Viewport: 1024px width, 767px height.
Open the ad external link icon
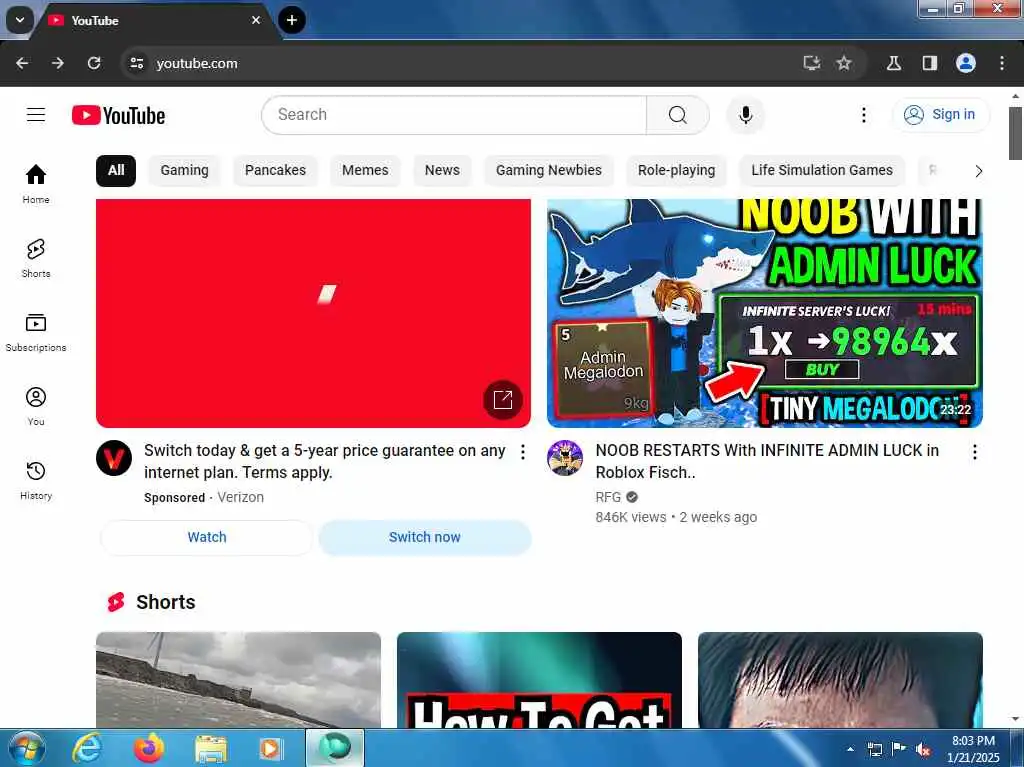503,399
